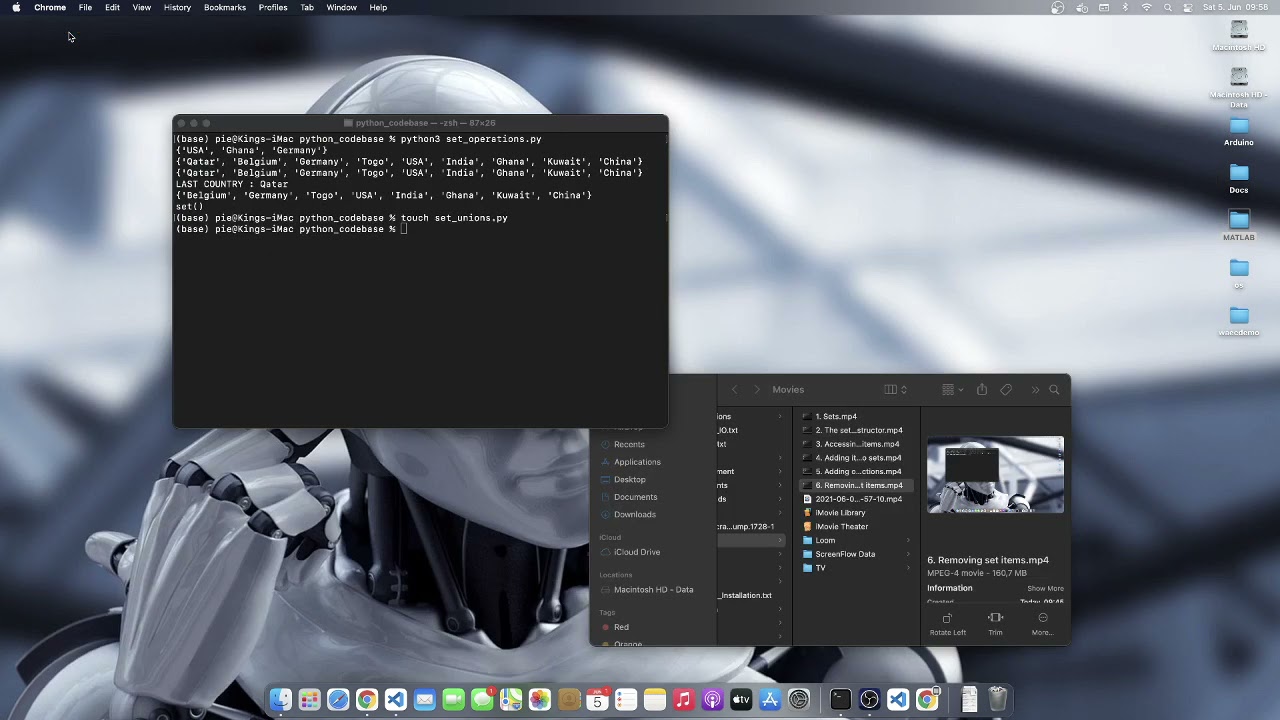Launch OBS from the Dock
The image size is (1280, 720).
(x=869, y=700)
